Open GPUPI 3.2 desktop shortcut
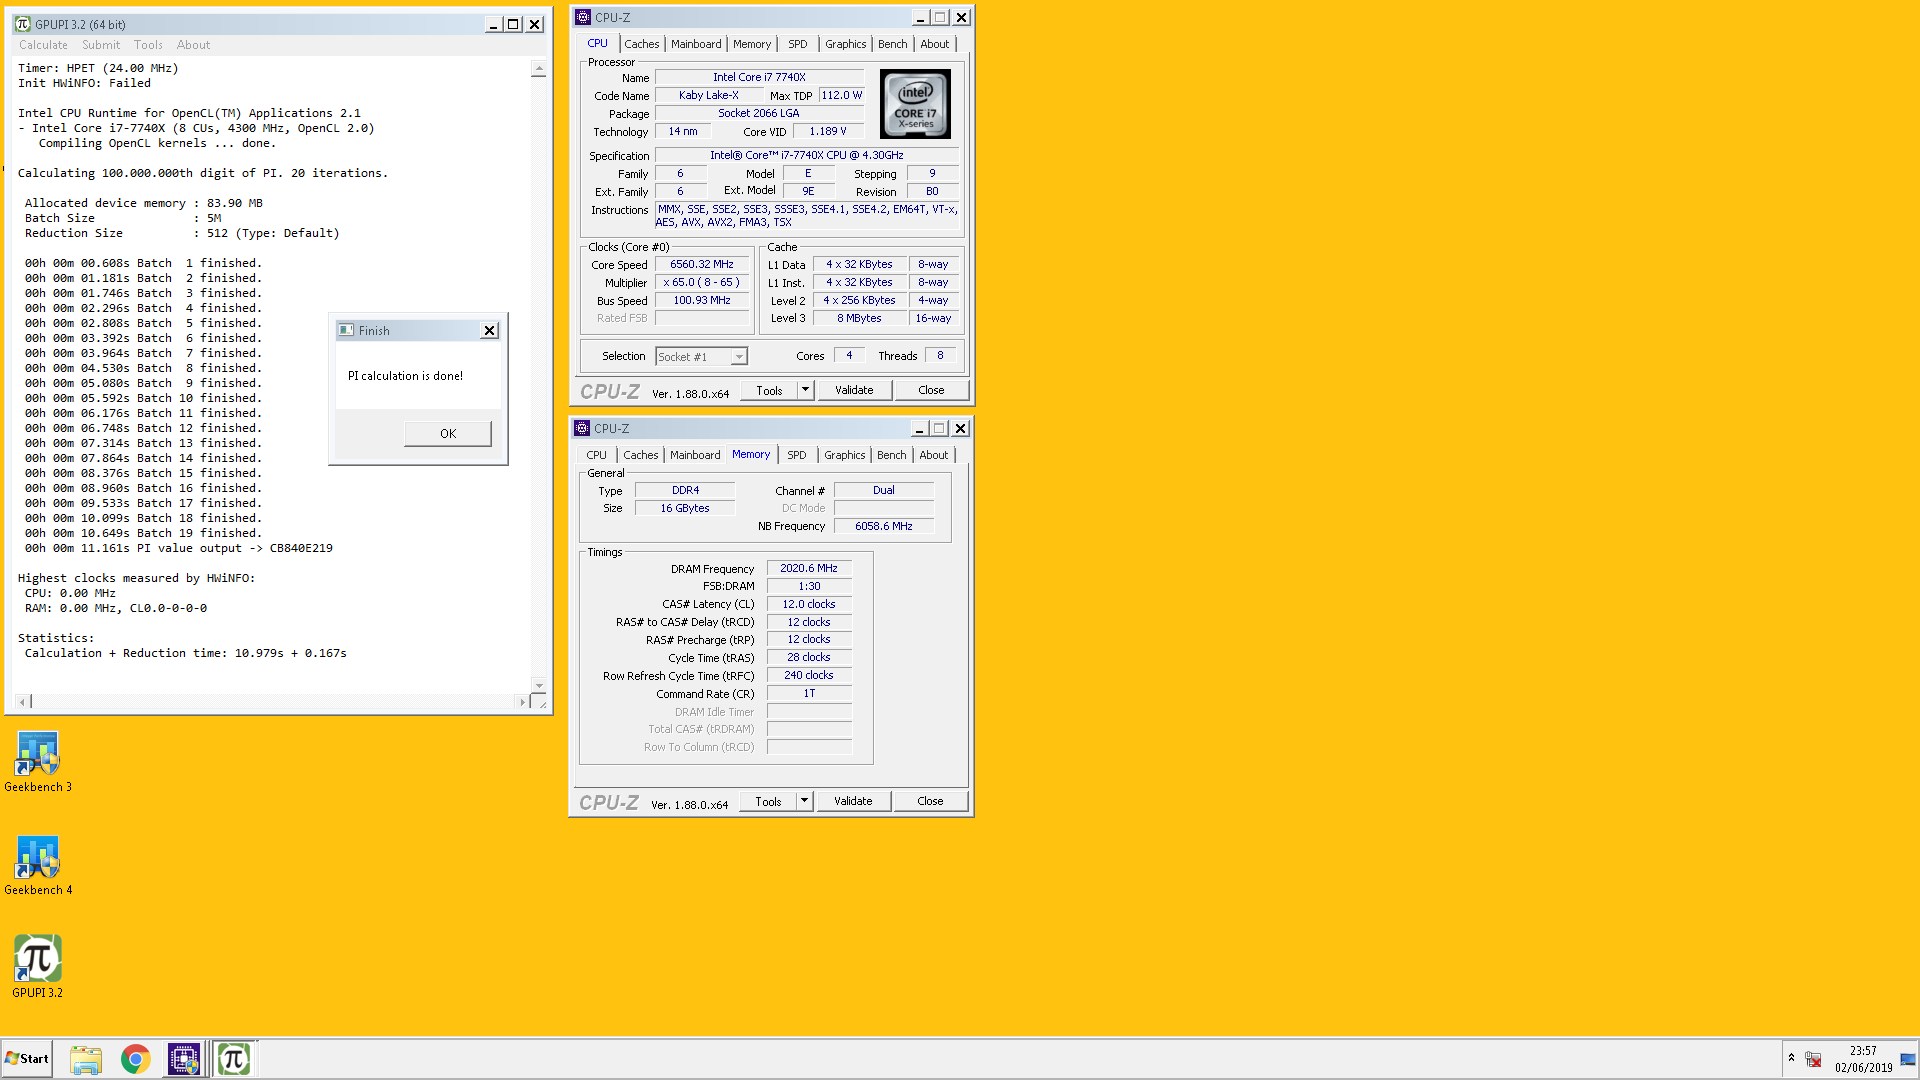This screenshot has height=1080, width=1920. pyautogui.click(x=38, y=966)
